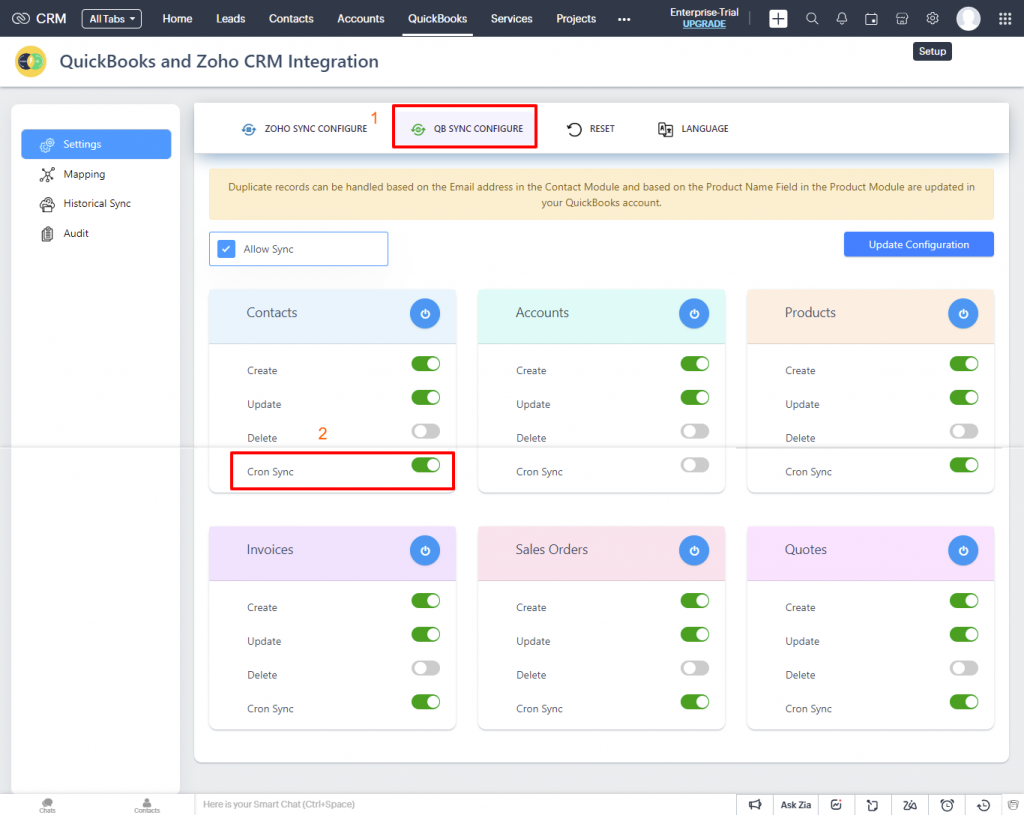The height and width of the screenshot is (815, 1024).
Task: Open Contacts icon in bottom bar
Action: 147,805
